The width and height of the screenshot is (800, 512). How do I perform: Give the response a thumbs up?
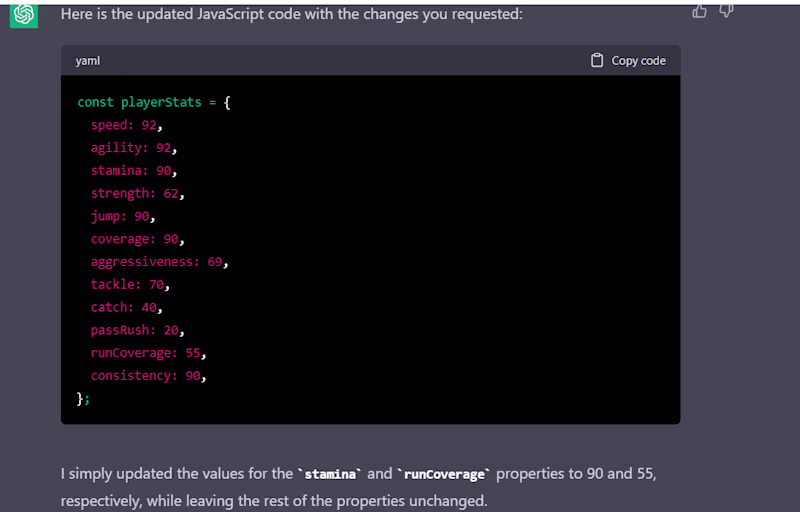pos(700,11)
